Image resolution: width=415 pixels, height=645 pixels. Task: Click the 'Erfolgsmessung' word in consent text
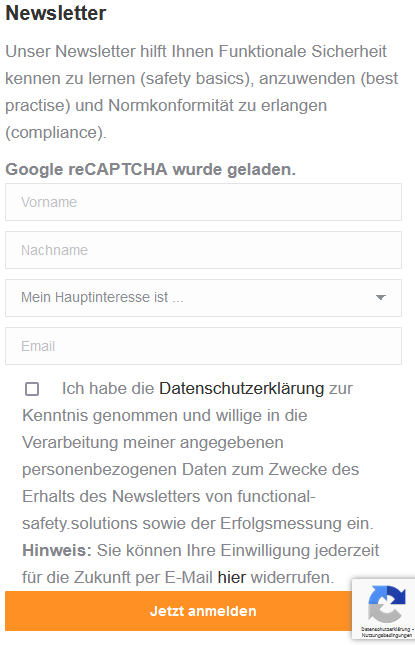coord(281,524)
